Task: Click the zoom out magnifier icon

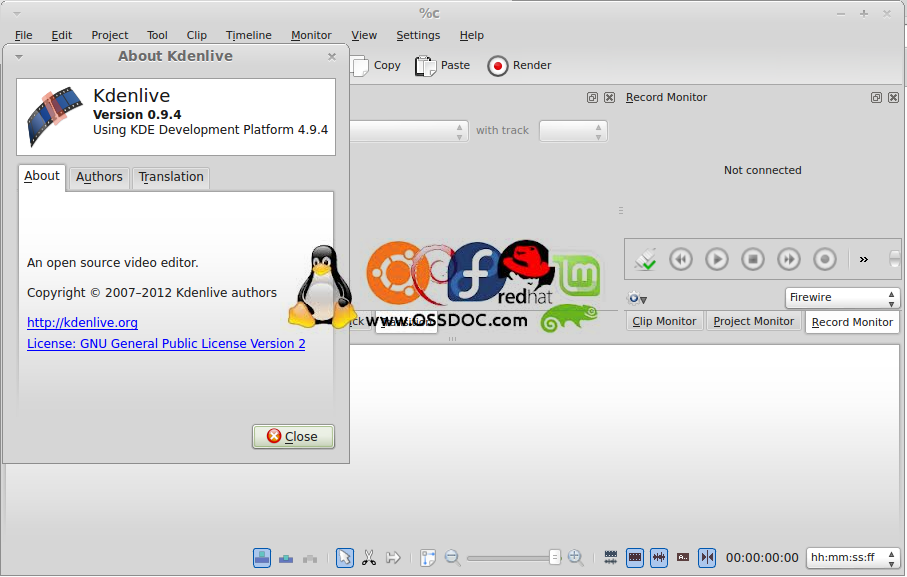Action: coord(452,558)
